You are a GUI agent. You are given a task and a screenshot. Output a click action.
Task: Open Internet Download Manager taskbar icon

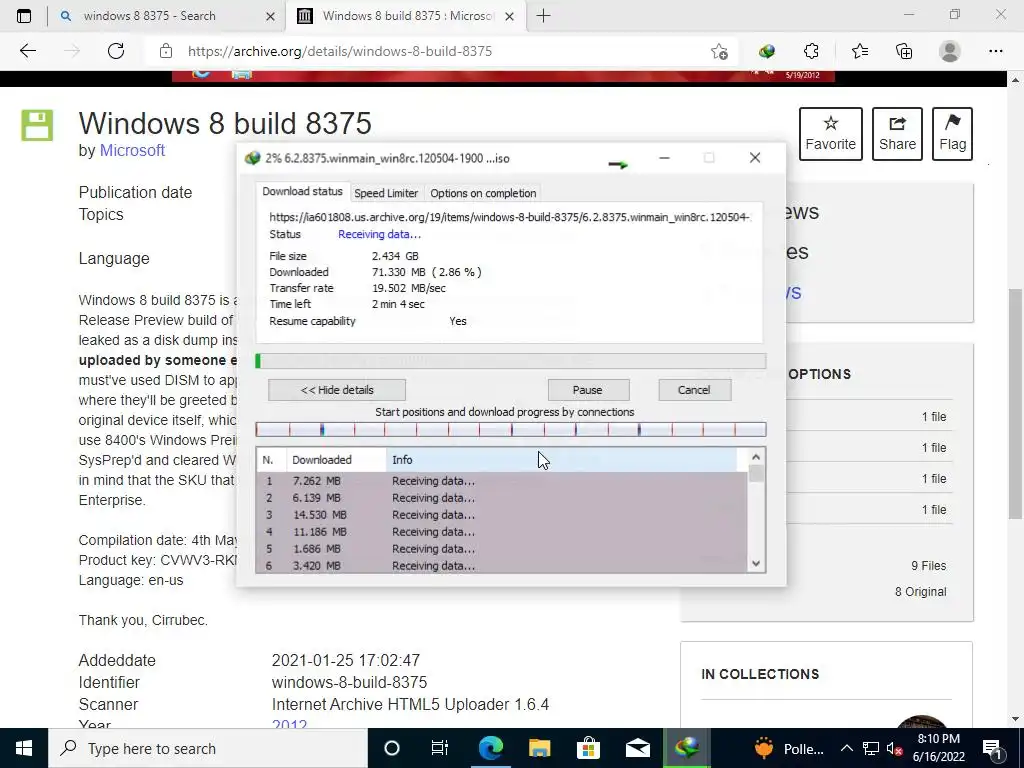(686, 748)
